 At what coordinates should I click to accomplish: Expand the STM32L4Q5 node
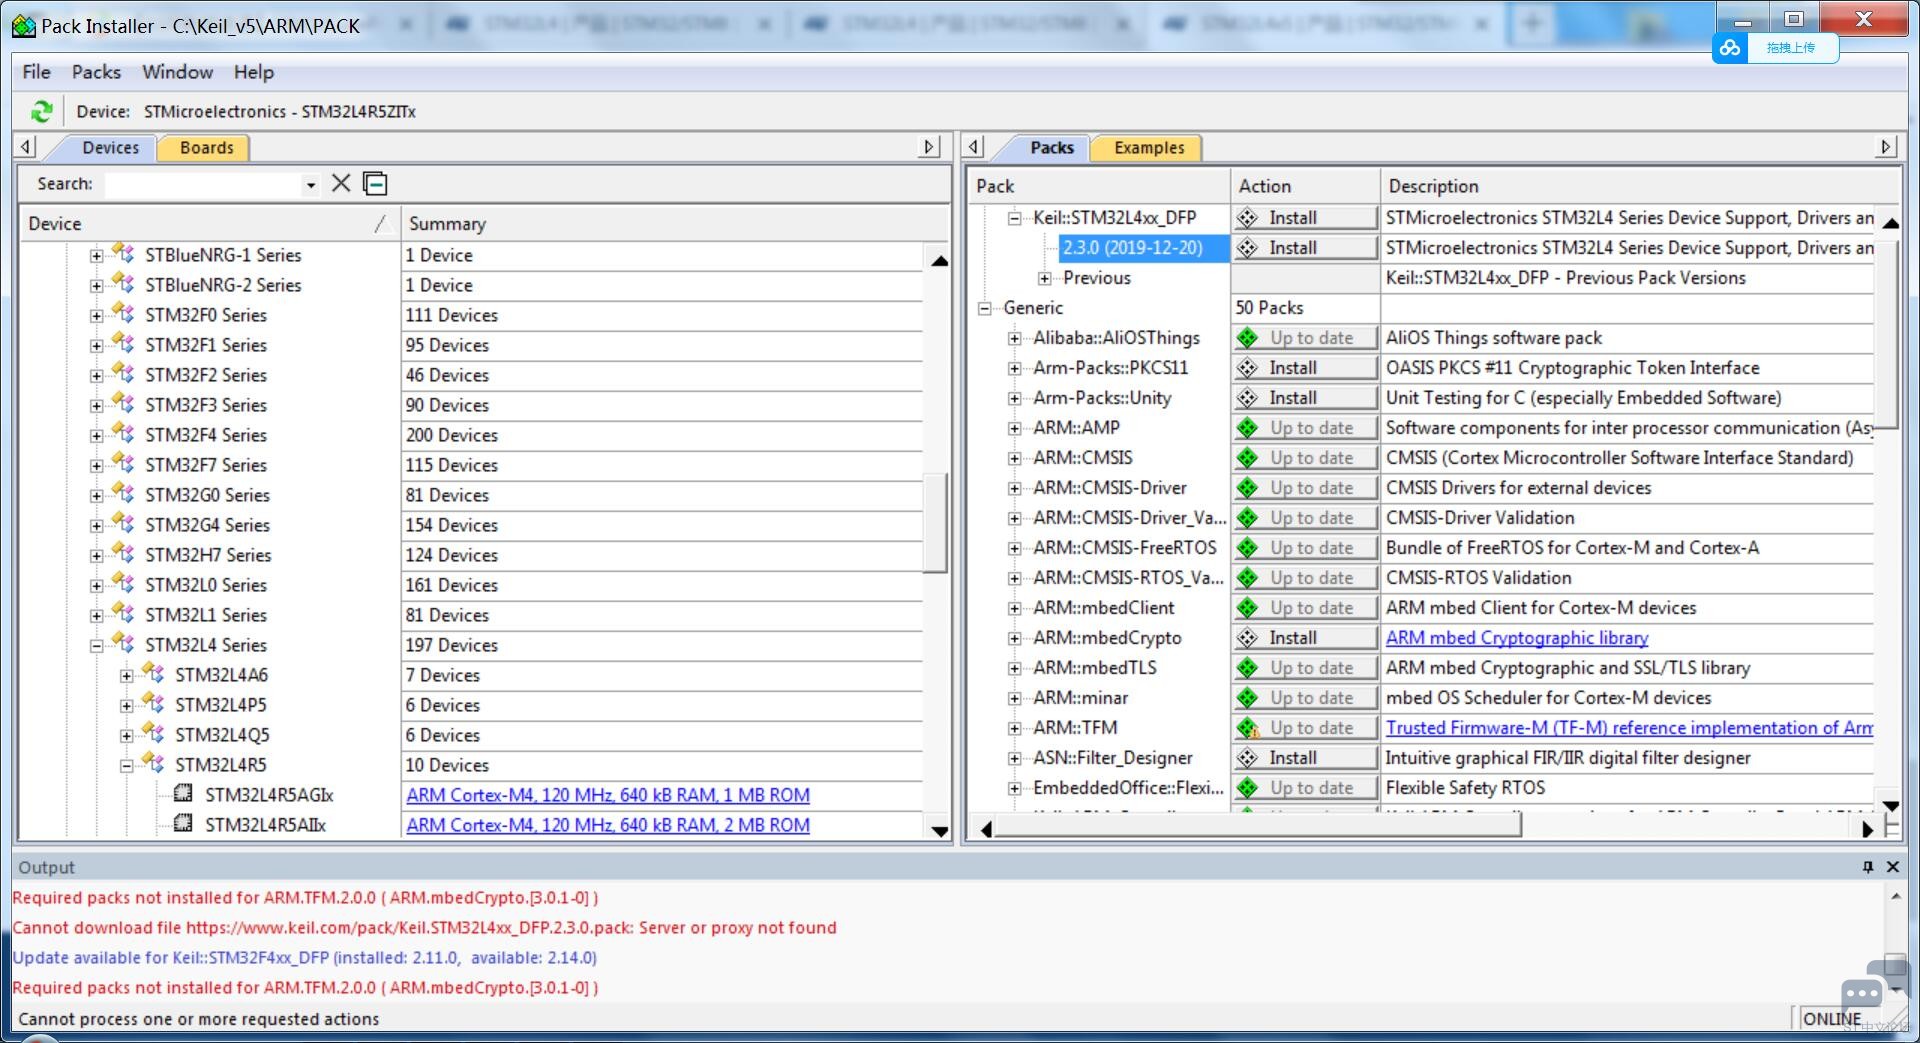click(x=127, y=736)
